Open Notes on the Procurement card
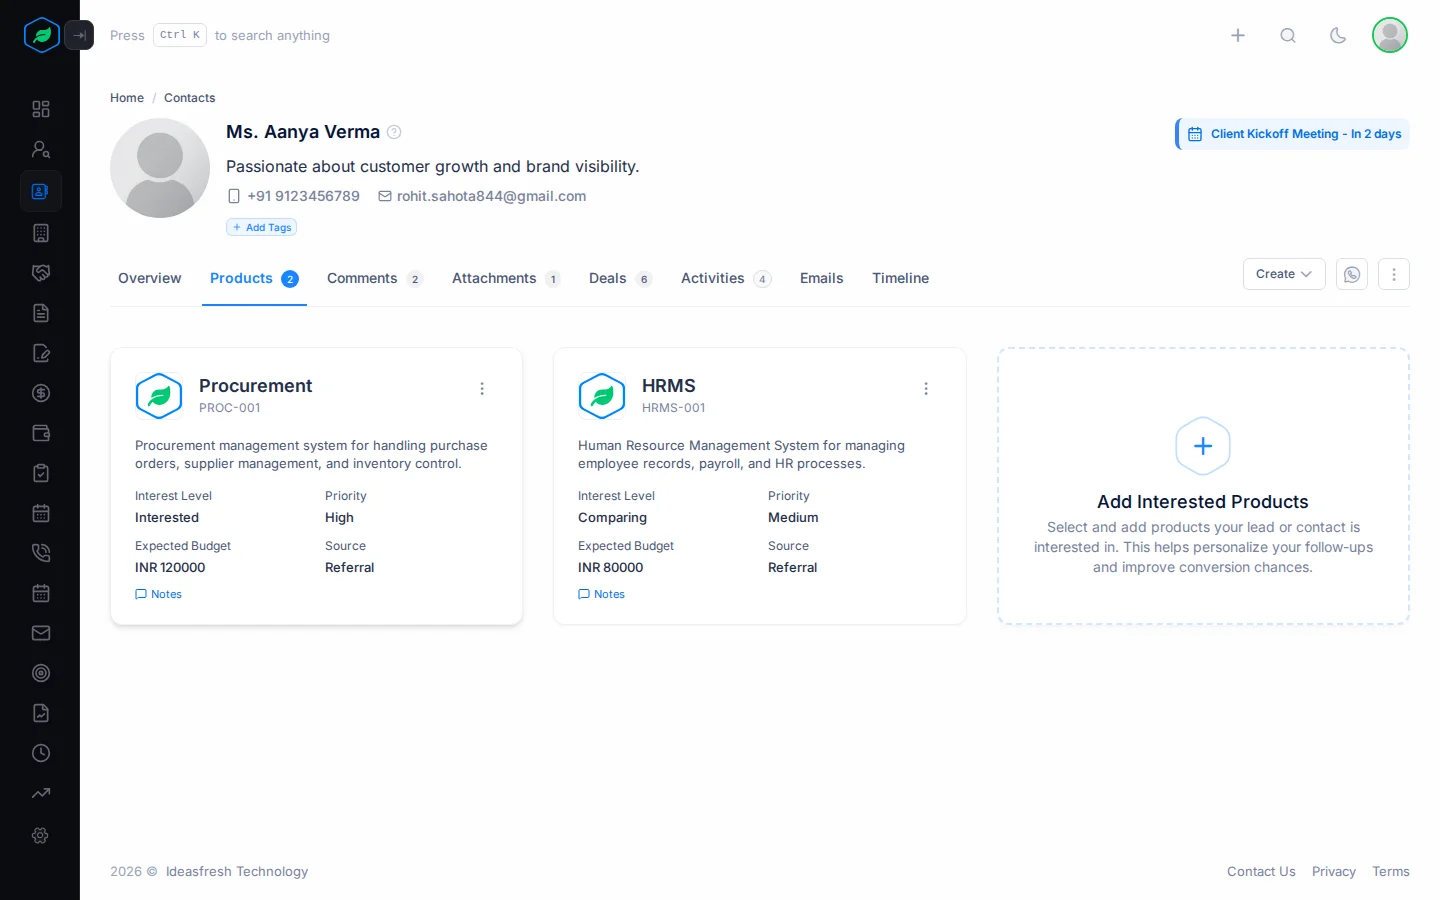 point(159,594)
